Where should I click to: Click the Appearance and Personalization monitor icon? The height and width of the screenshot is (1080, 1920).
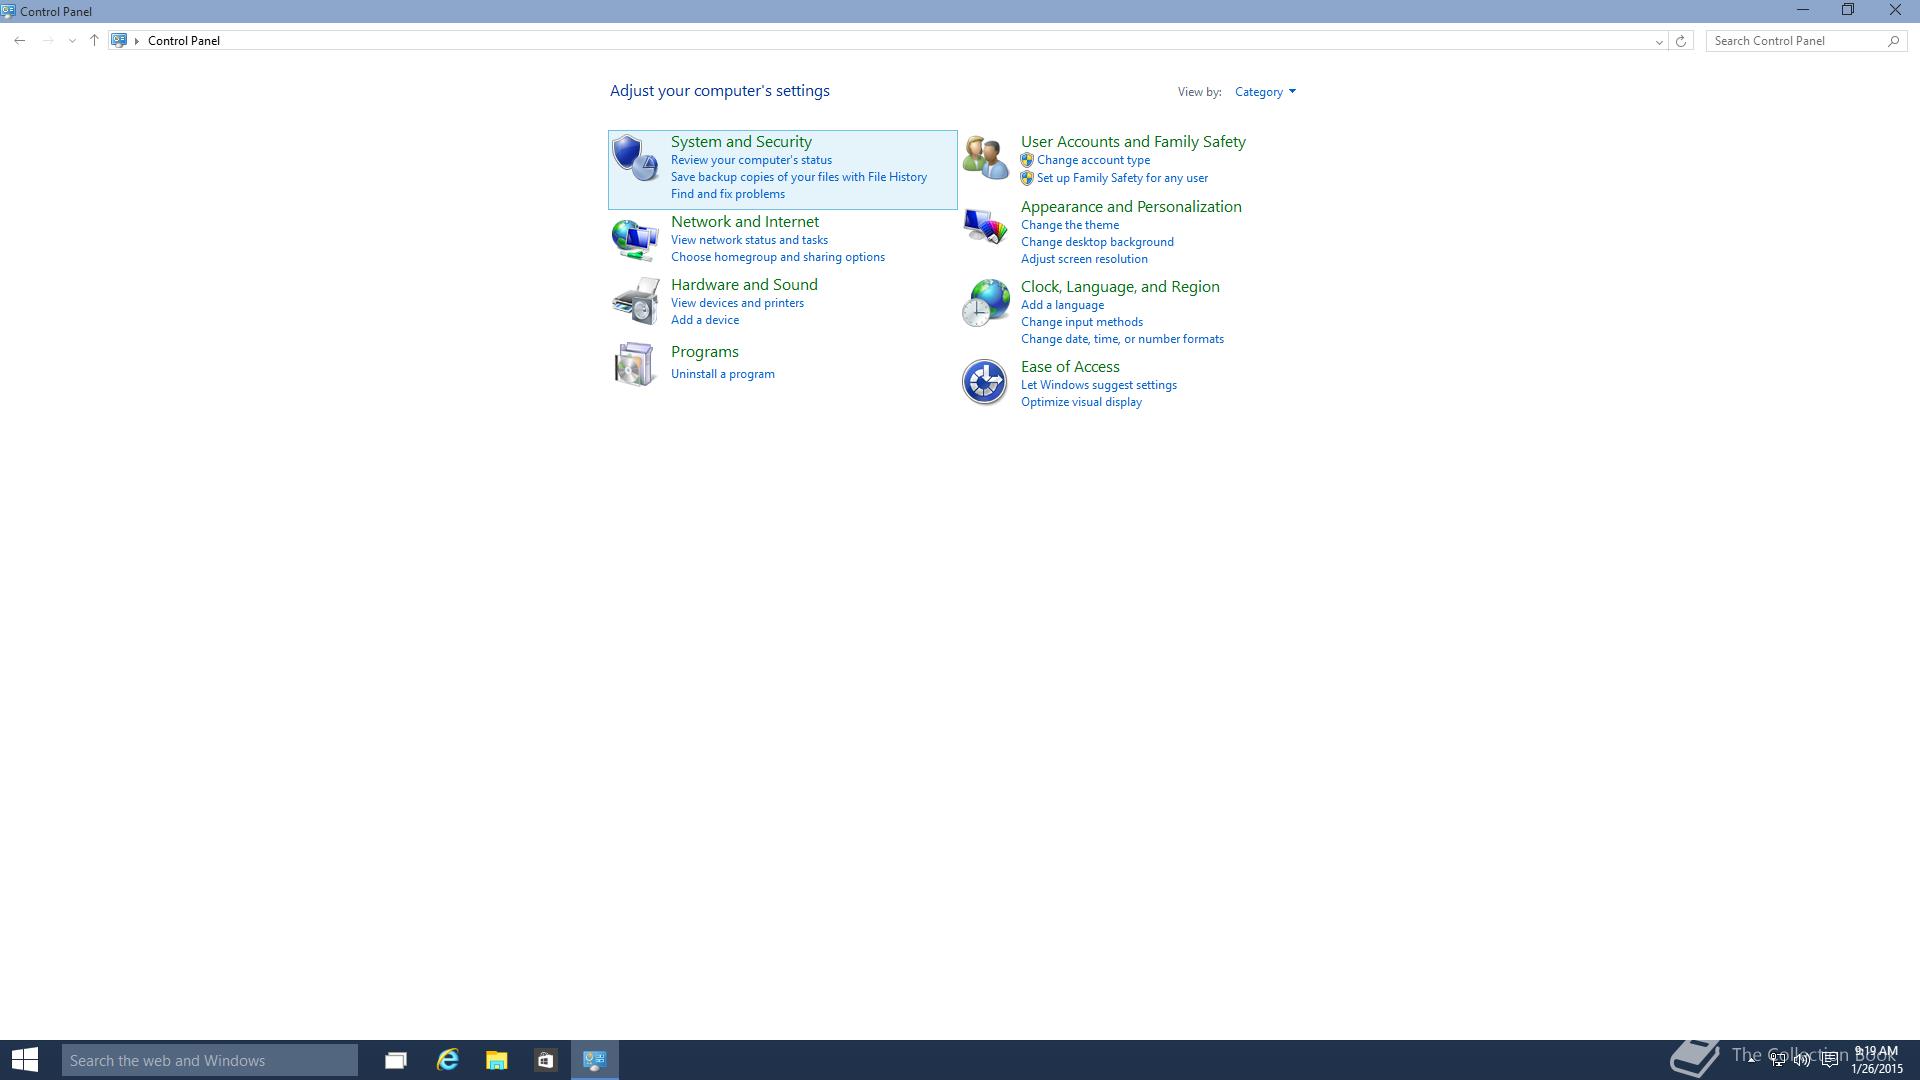point(985,226)
